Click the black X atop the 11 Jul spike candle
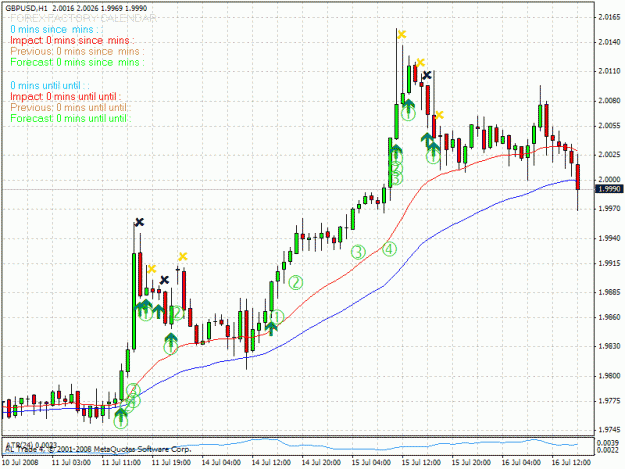The width and height of the screenshot is (625, 469). [139, 222]
